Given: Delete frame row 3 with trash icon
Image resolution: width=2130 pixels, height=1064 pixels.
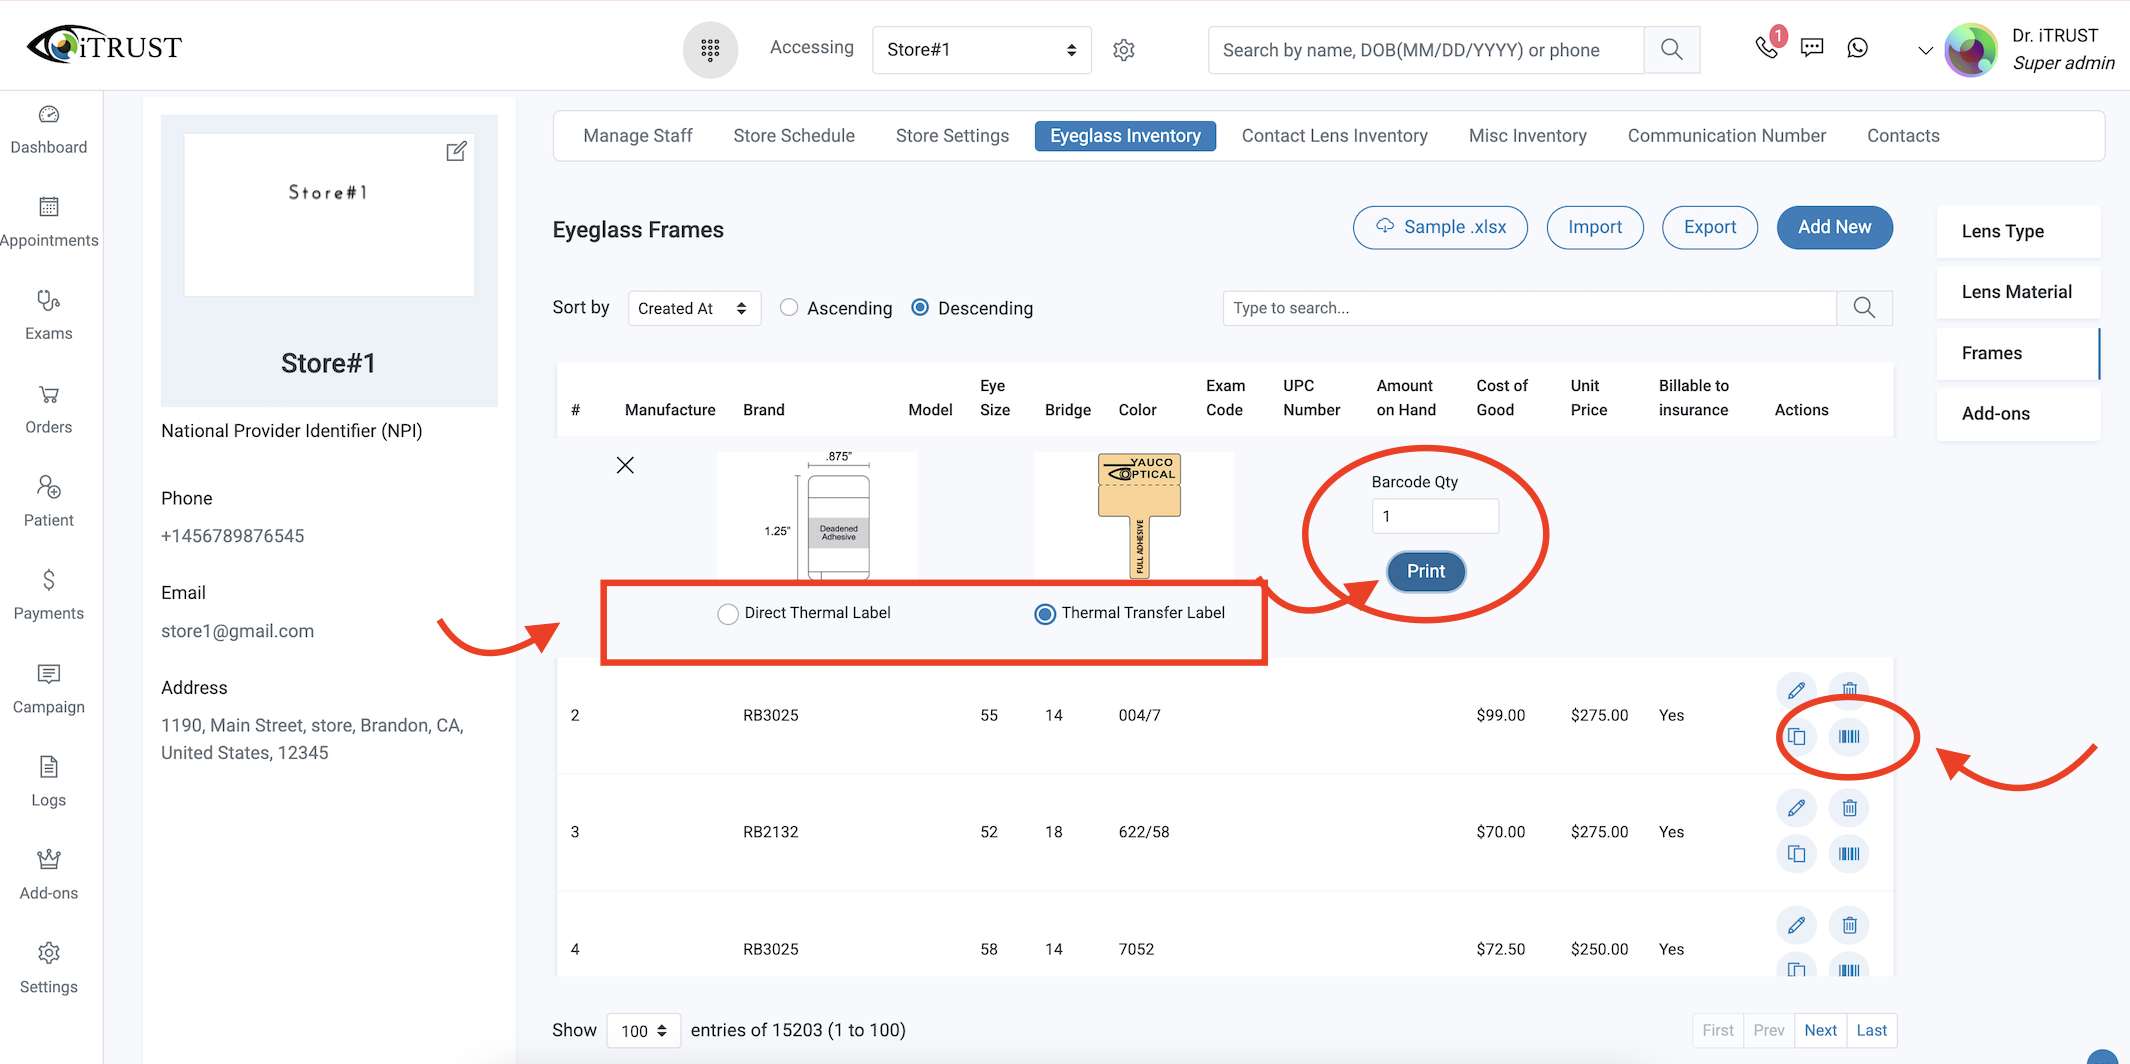Looking at the screenshot, I should pyautogui.click(x=1849, y=808).
